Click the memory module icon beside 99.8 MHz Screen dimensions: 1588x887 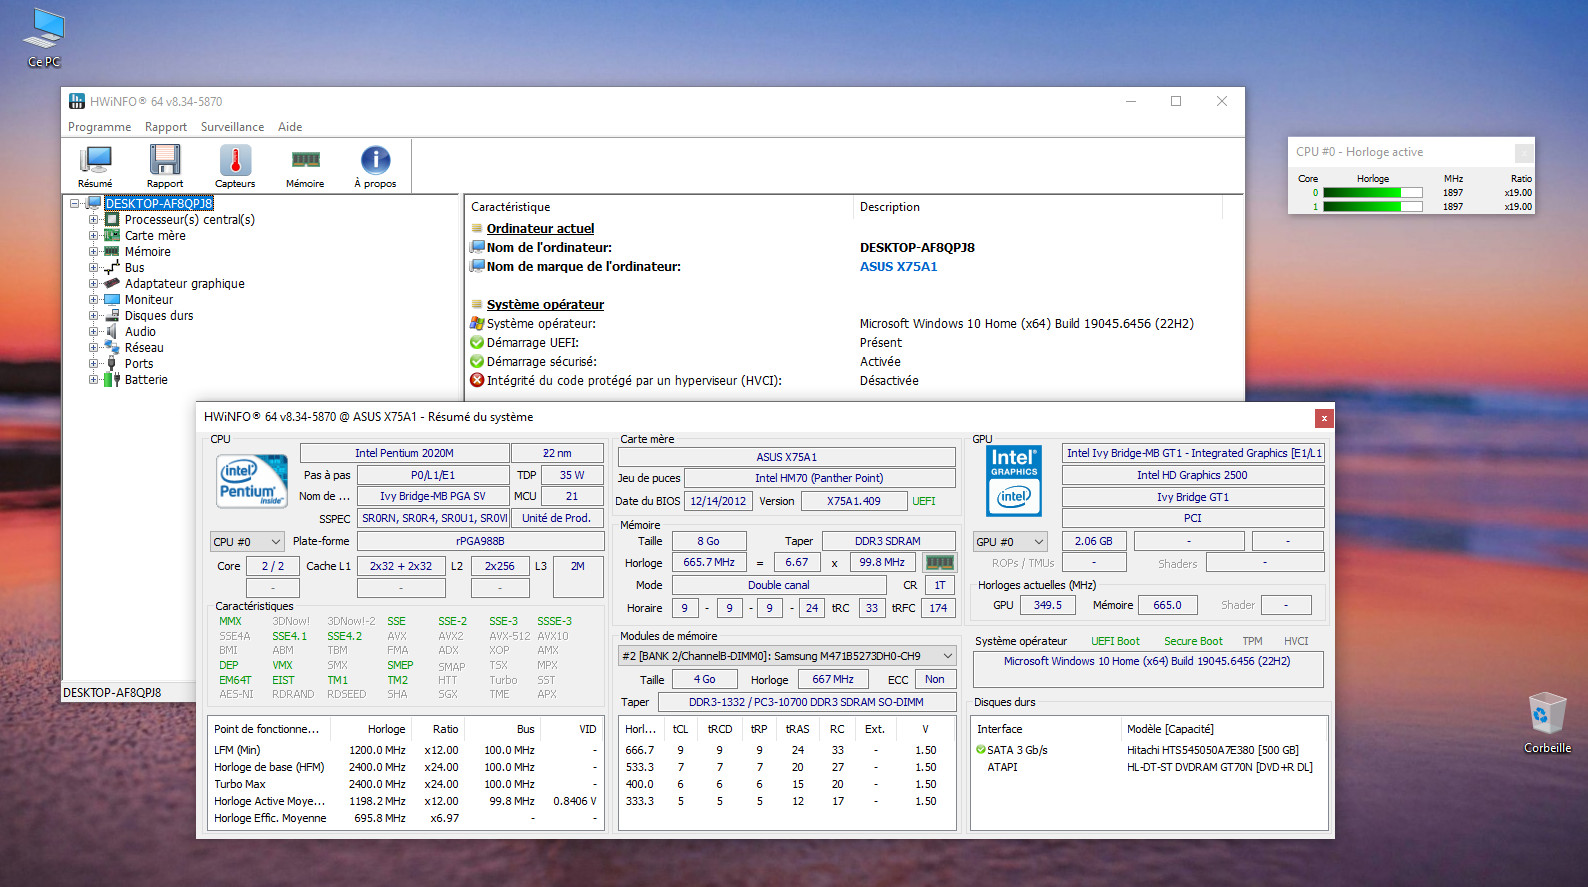click(x=940, y=563)
